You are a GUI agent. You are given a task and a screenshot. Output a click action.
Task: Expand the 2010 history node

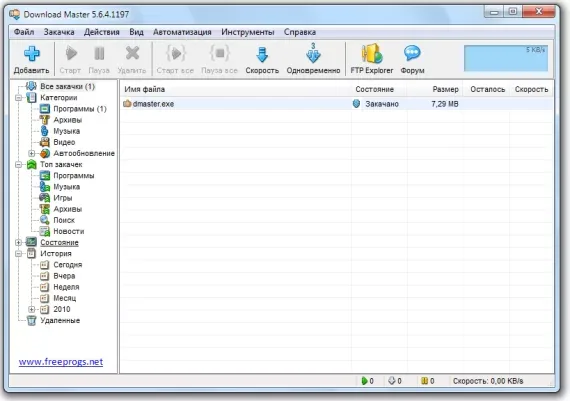point(32,309)
